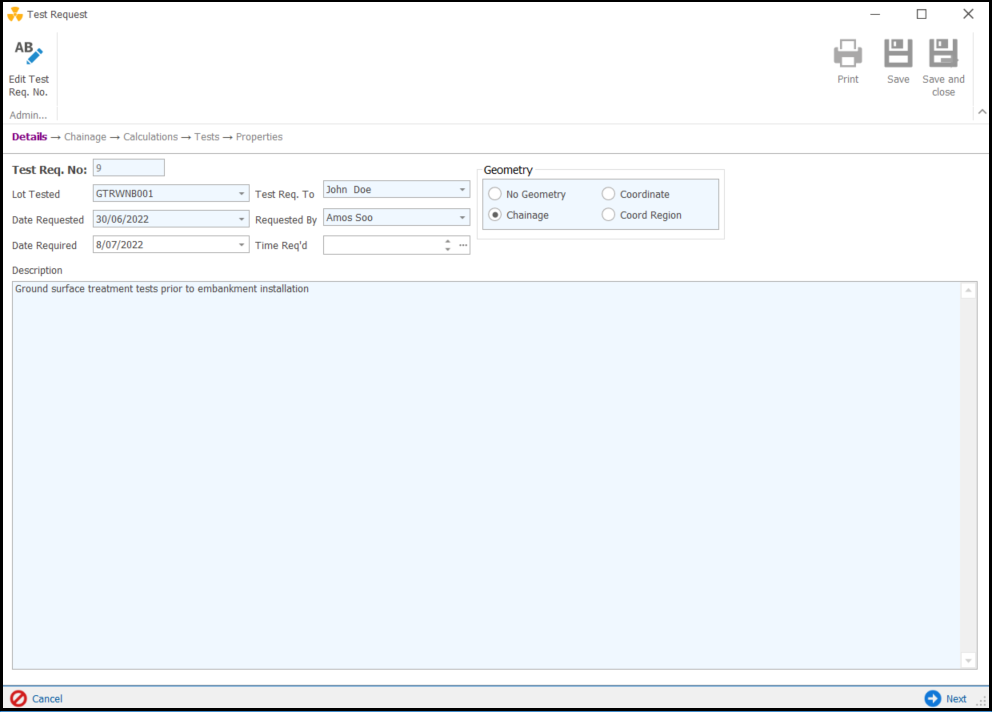Expand the Requested By dropdown
The width and height of the screenshot is (992, 712).
462,218
